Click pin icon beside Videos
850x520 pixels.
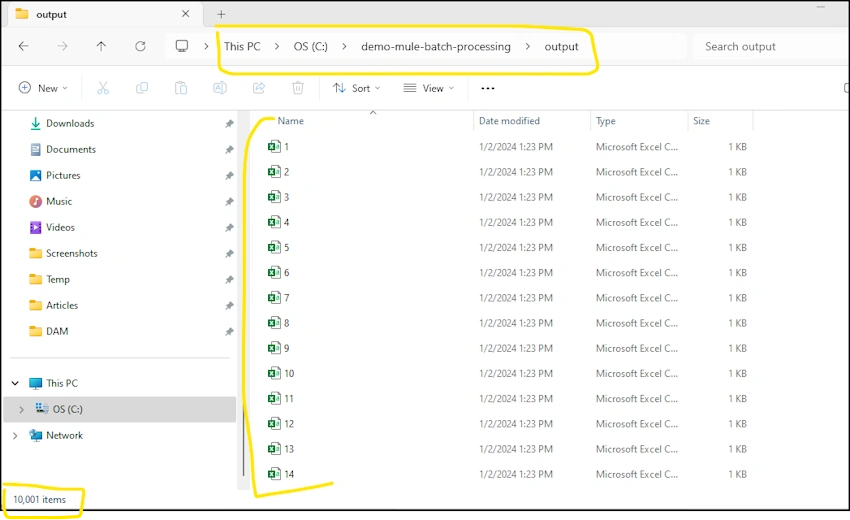tap(229, 228)
